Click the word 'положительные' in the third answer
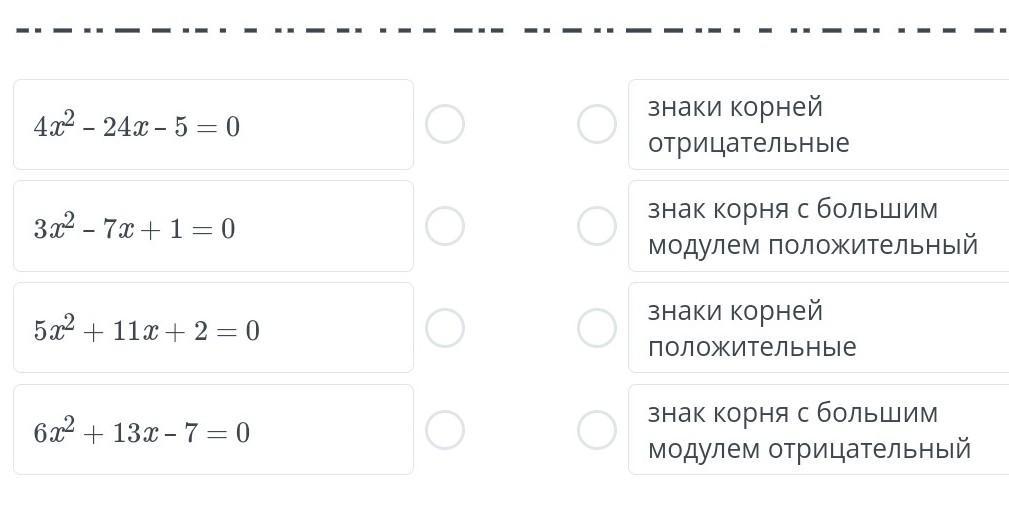The width and height of the screenshot is (1009, 511). (752, 347)
